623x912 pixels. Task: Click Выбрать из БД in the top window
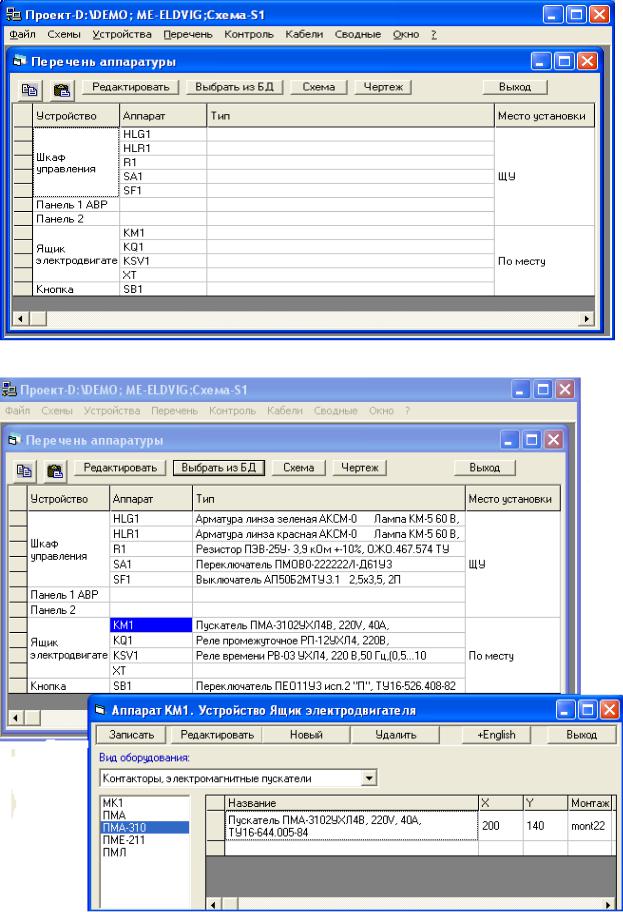(x=234, y=87)
